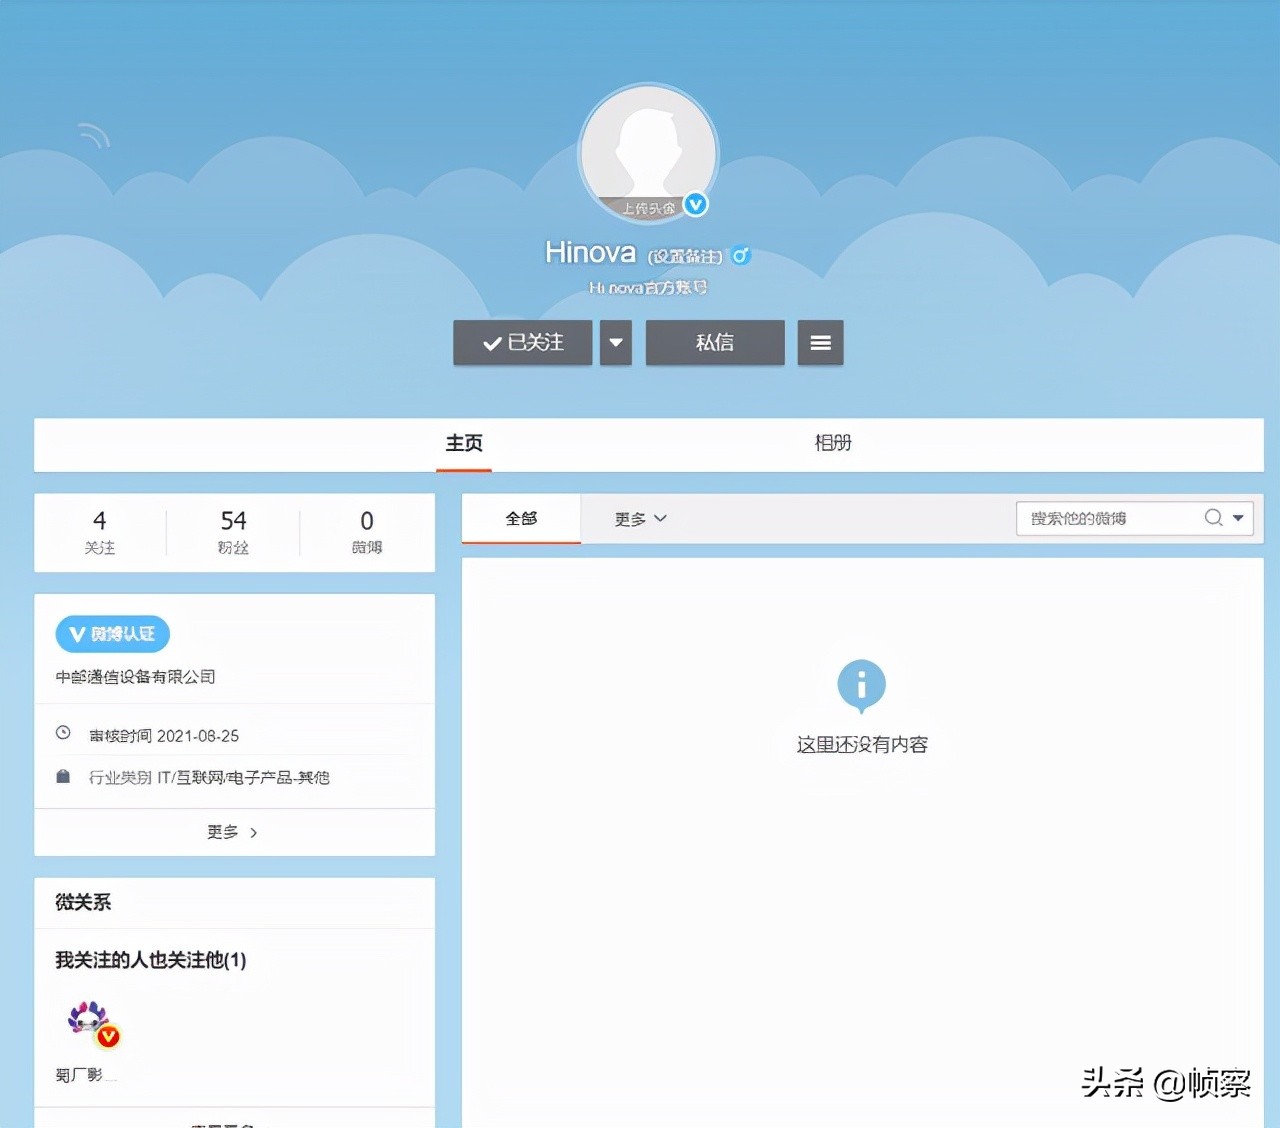The image size is (1280, 1128).
Task: View the 54 粉丝 followers count
Action: [x=233, y=532]
